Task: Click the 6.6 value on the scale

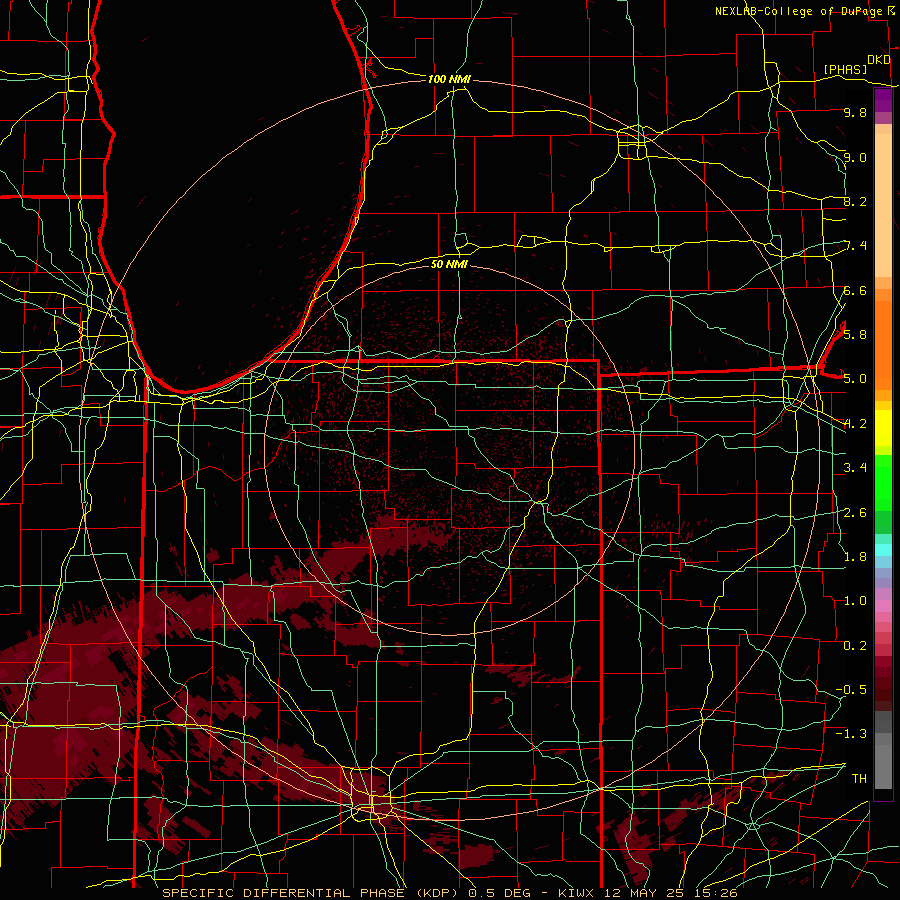Action: 855,290
